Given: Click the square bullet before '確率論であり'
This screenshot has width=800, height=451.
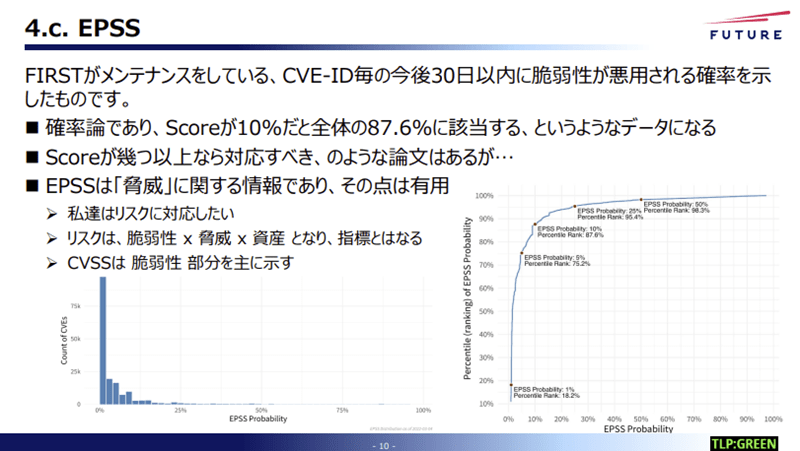Looking at the screenshot, I should point(31,129).
